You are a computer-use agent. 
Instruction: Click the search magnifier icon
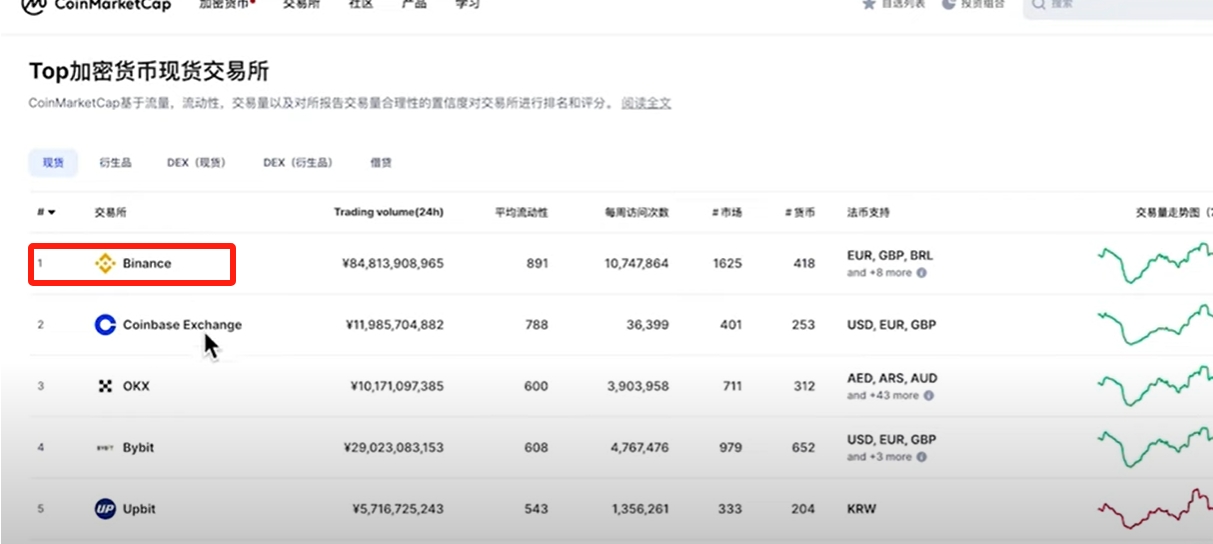tap(1039, 4)
